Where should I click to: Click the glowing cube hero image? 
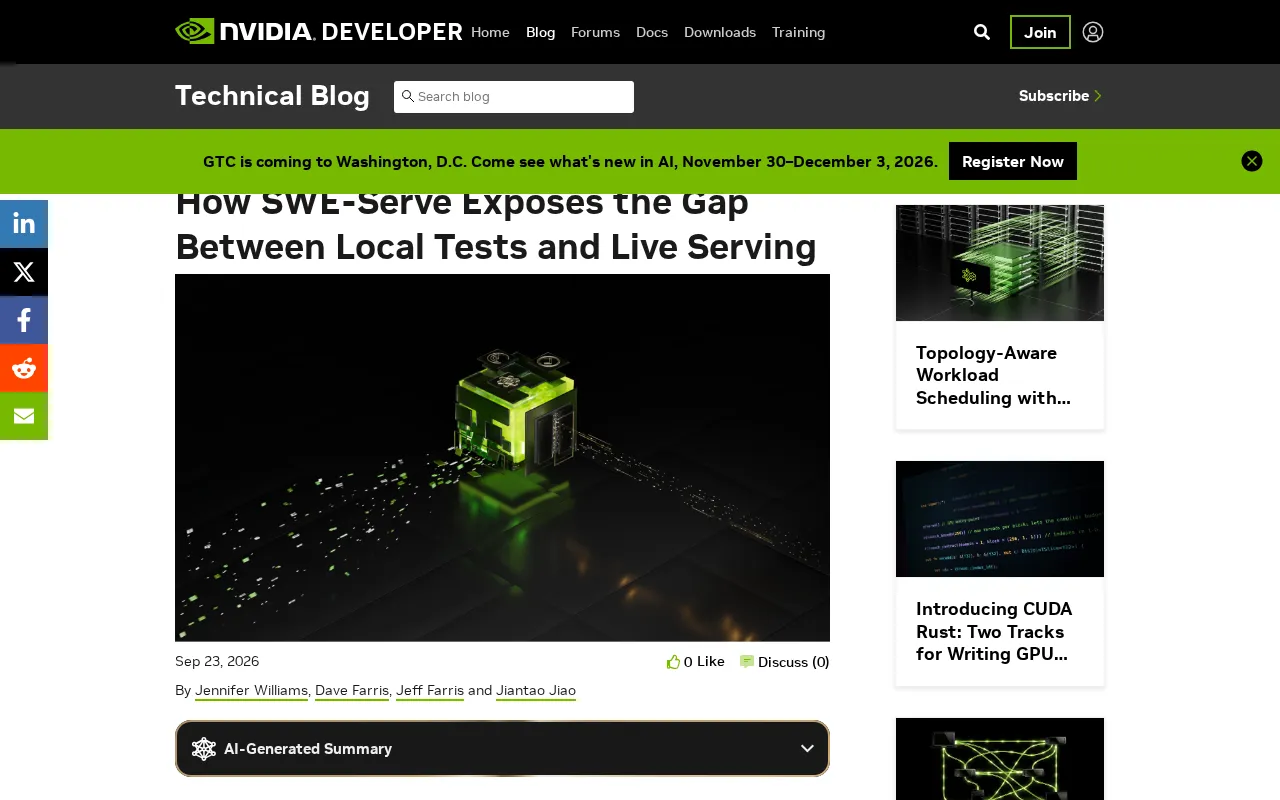(502, 458)
